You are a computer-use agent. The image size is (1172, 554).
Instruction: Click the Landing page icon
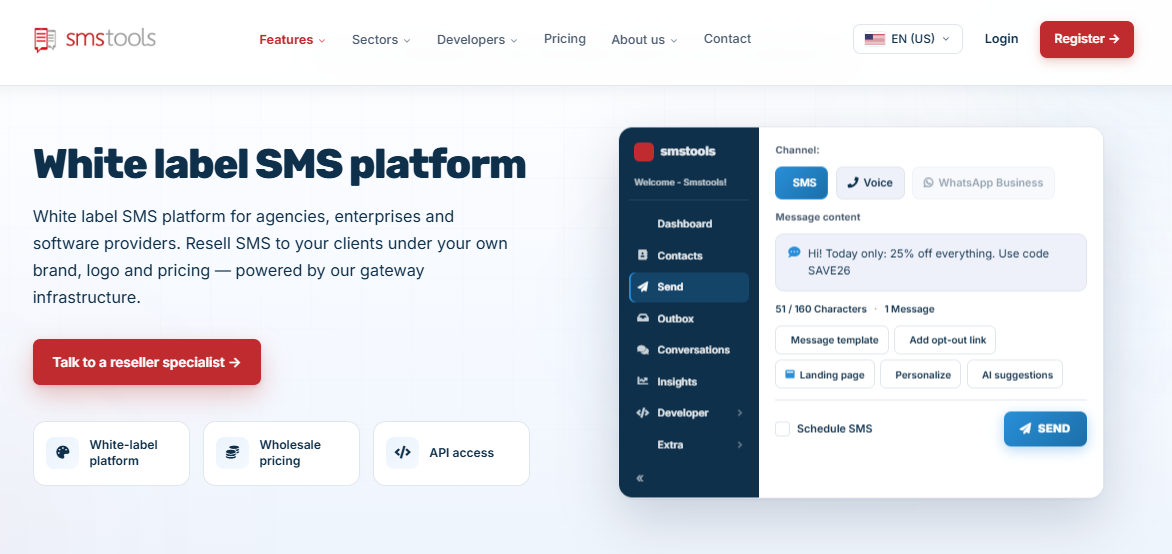point(790,374)
